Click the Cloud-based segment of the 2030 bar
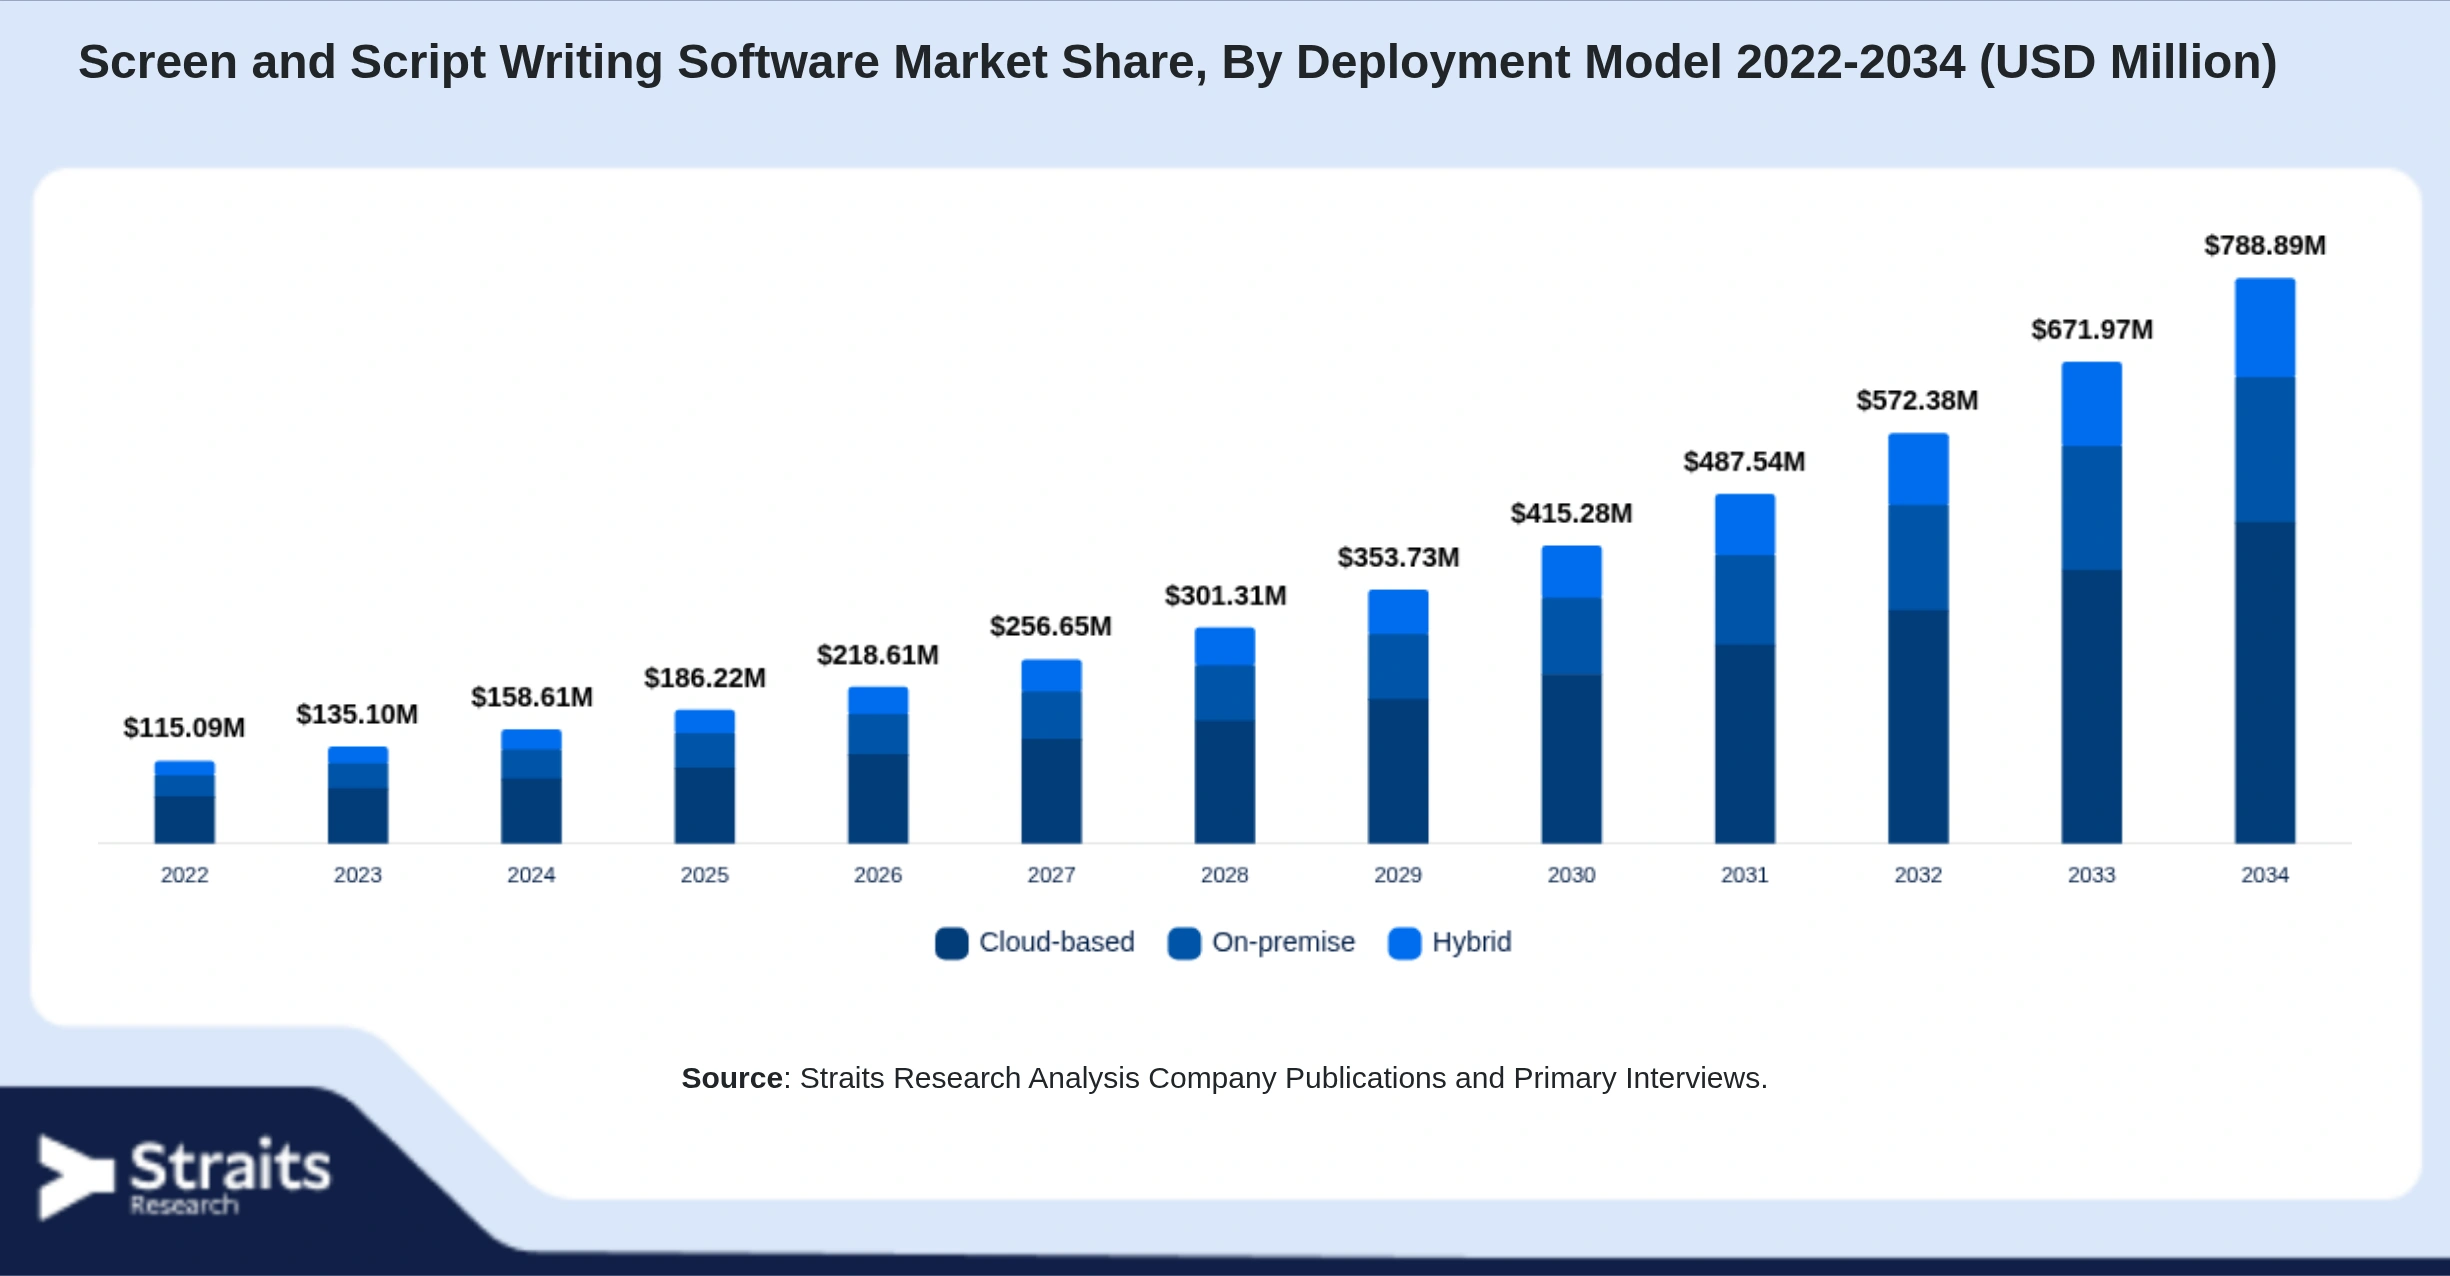Image resolution: width=2450 pixels, height=1276 pixels. click(x=1571, y=759)
